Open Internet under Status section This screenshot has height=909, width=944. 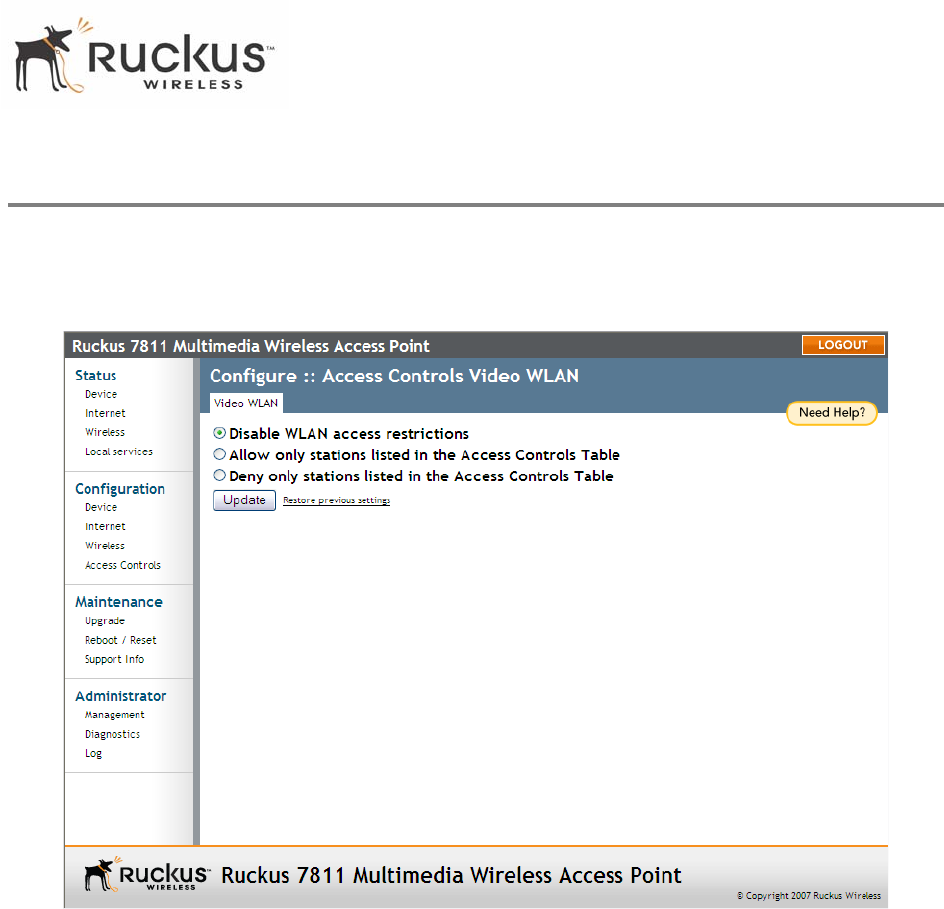click(x=105, y=414)
